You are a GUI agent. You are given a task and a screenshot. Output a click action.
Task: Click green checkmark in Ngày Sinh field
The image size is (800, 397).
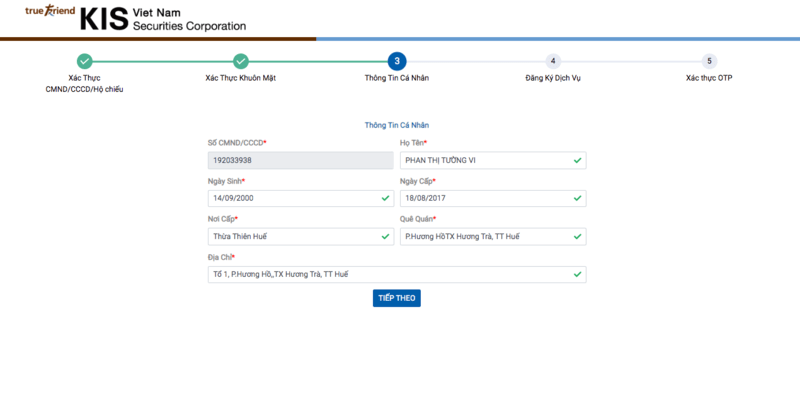pyautogui.click(x=385, y=198)
